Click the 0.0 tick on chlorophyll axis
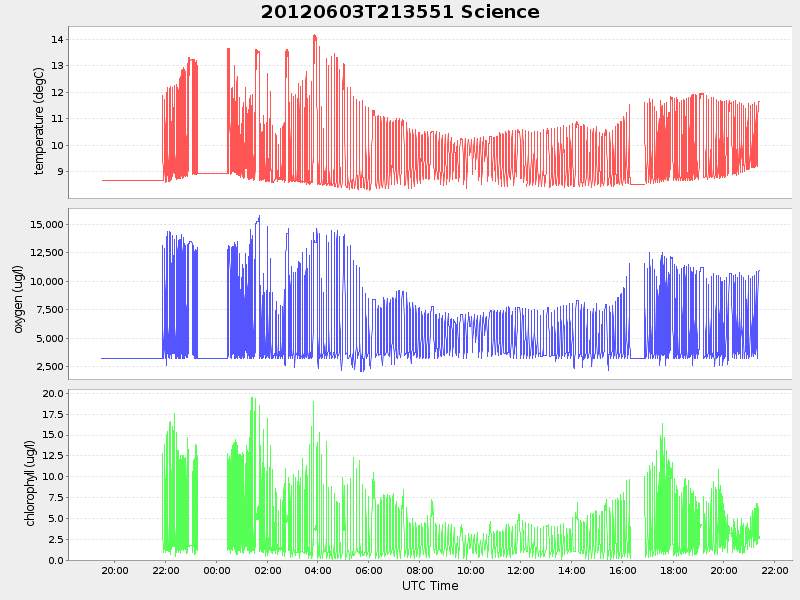The height and width of the screenshot is (600, 800). click(x=56, y=560)
